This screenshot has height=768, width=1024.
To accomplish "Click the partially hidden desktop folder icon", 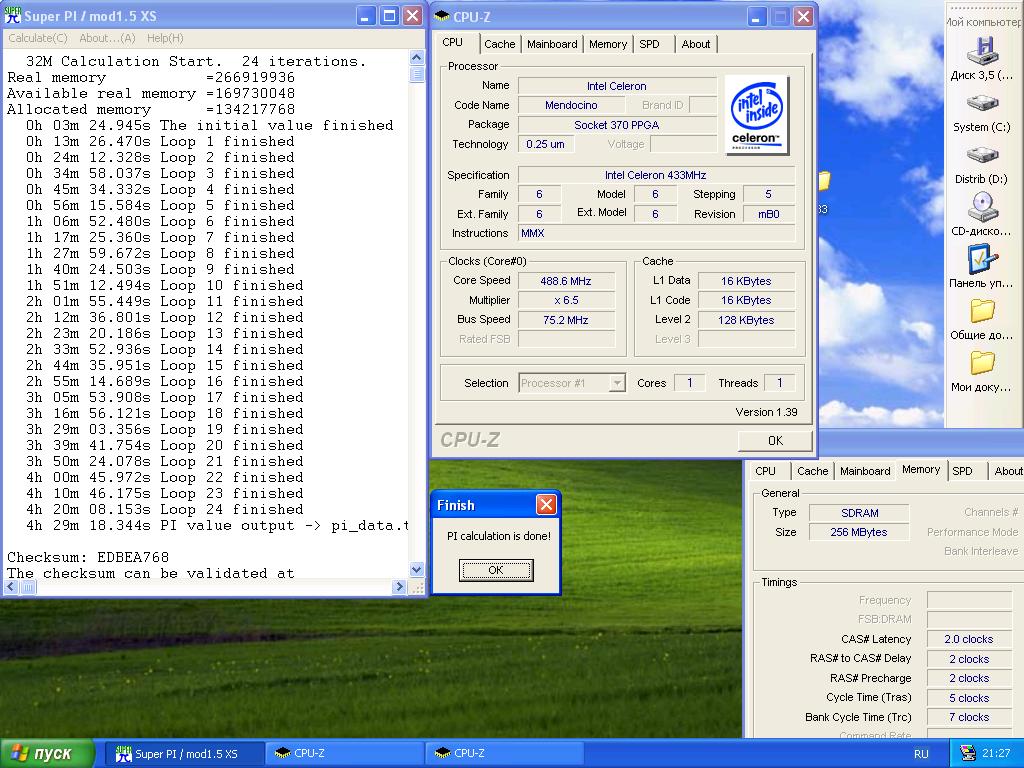I will point(824,181).
